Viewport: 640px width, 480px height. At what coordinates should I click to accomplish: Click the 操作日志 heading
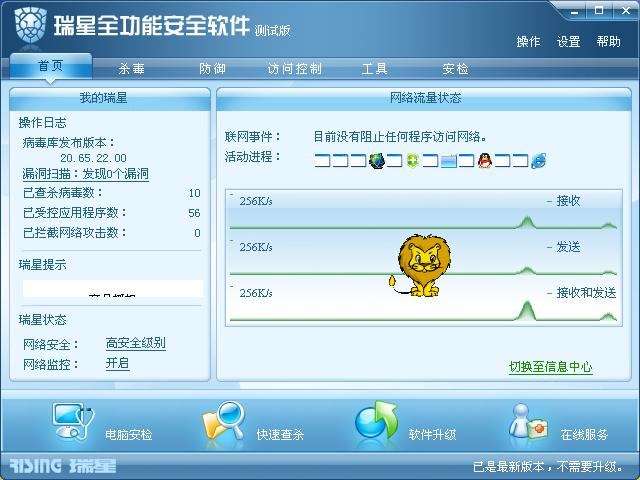pos(42,122)
